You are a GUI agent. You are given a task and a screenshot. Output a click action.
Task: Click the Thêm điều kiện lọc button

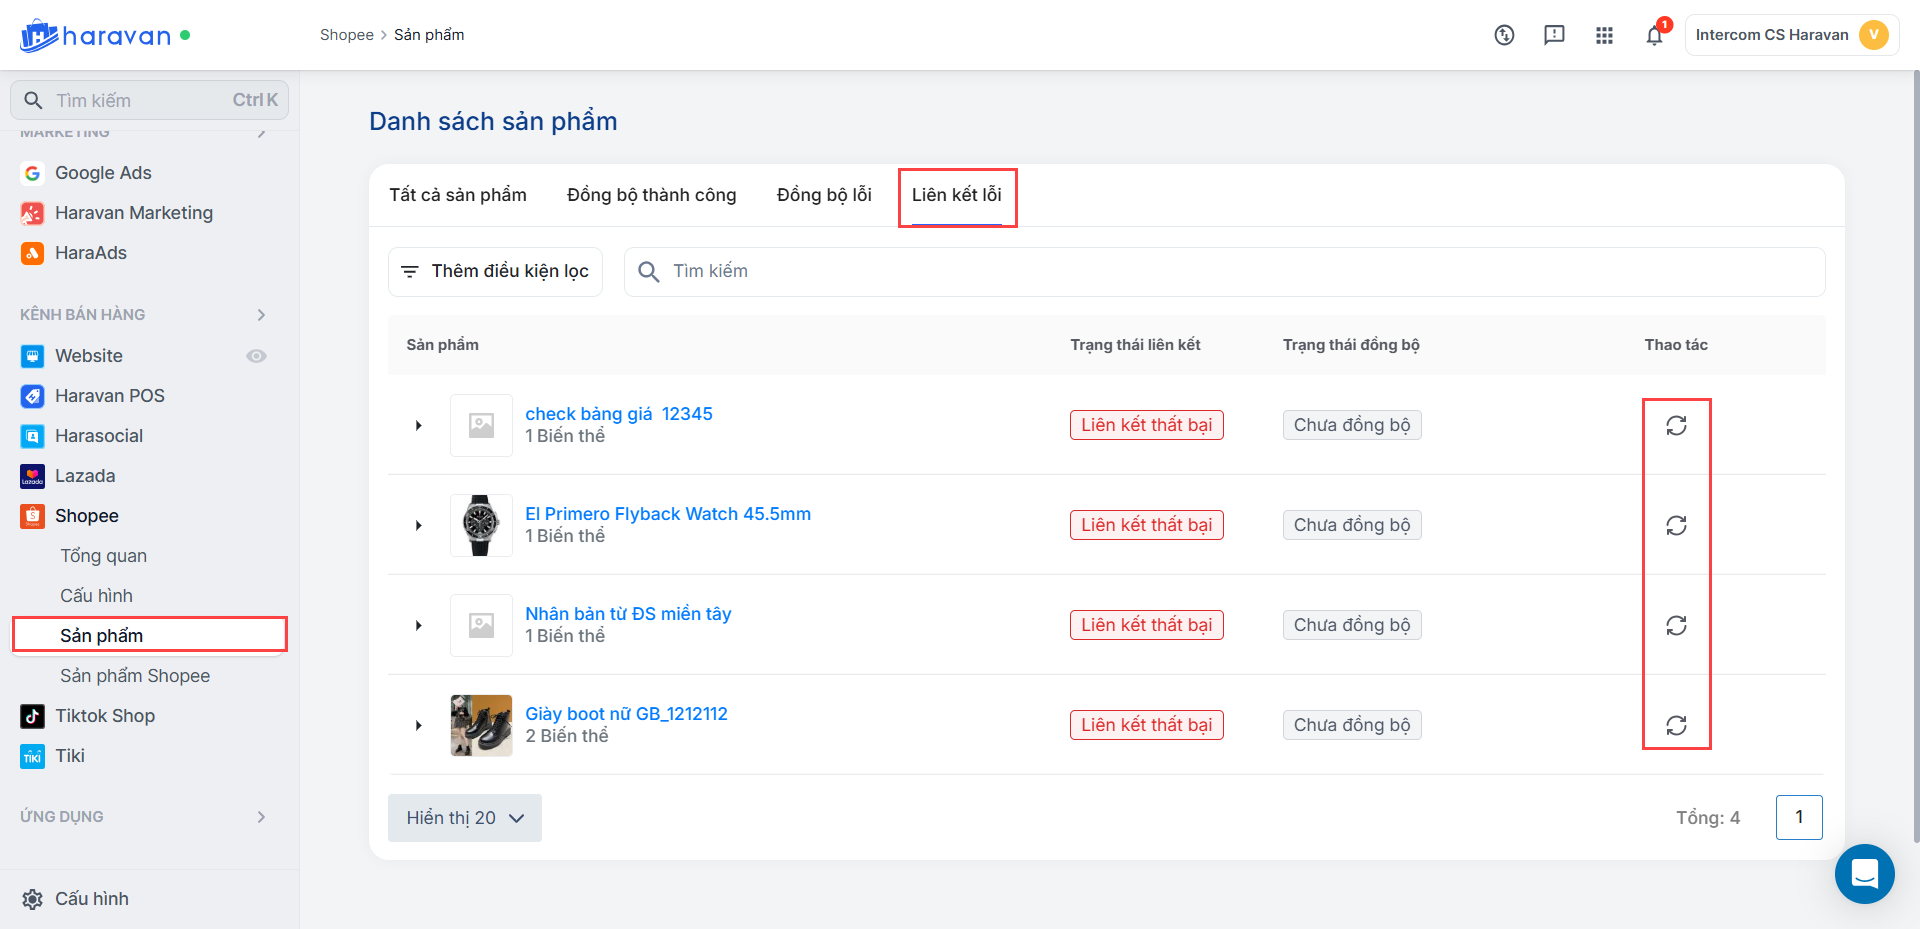point(495,272)
